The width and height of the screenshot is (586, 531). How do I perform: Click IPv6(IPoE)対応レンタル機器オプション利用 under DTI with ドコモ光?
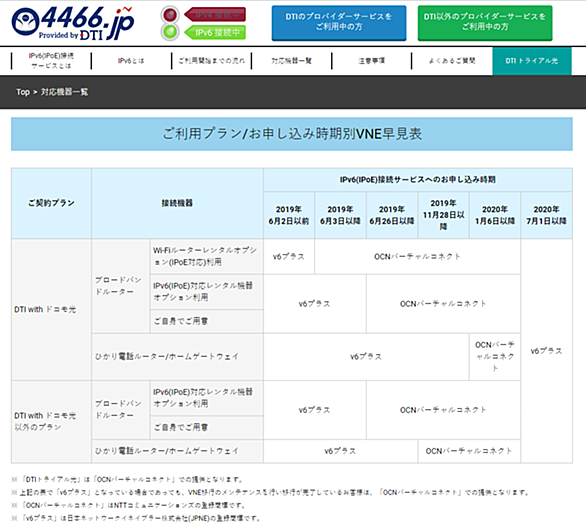point(206,292)
